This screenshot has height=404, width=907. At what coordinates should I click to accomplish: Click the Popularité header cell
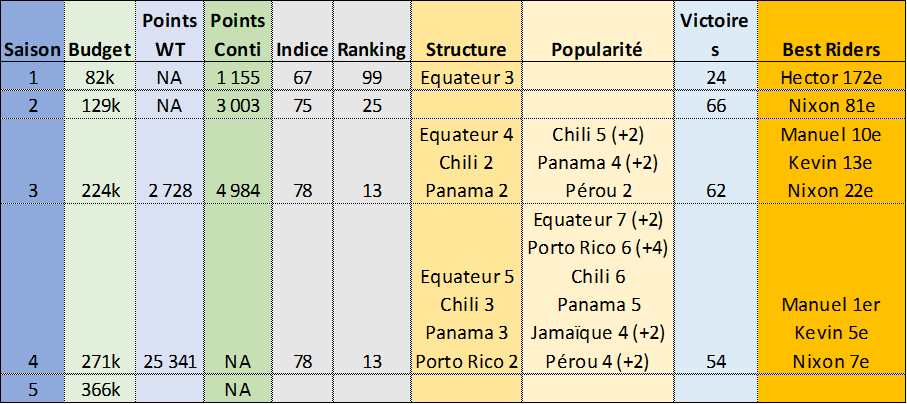(x=598, y=49)
